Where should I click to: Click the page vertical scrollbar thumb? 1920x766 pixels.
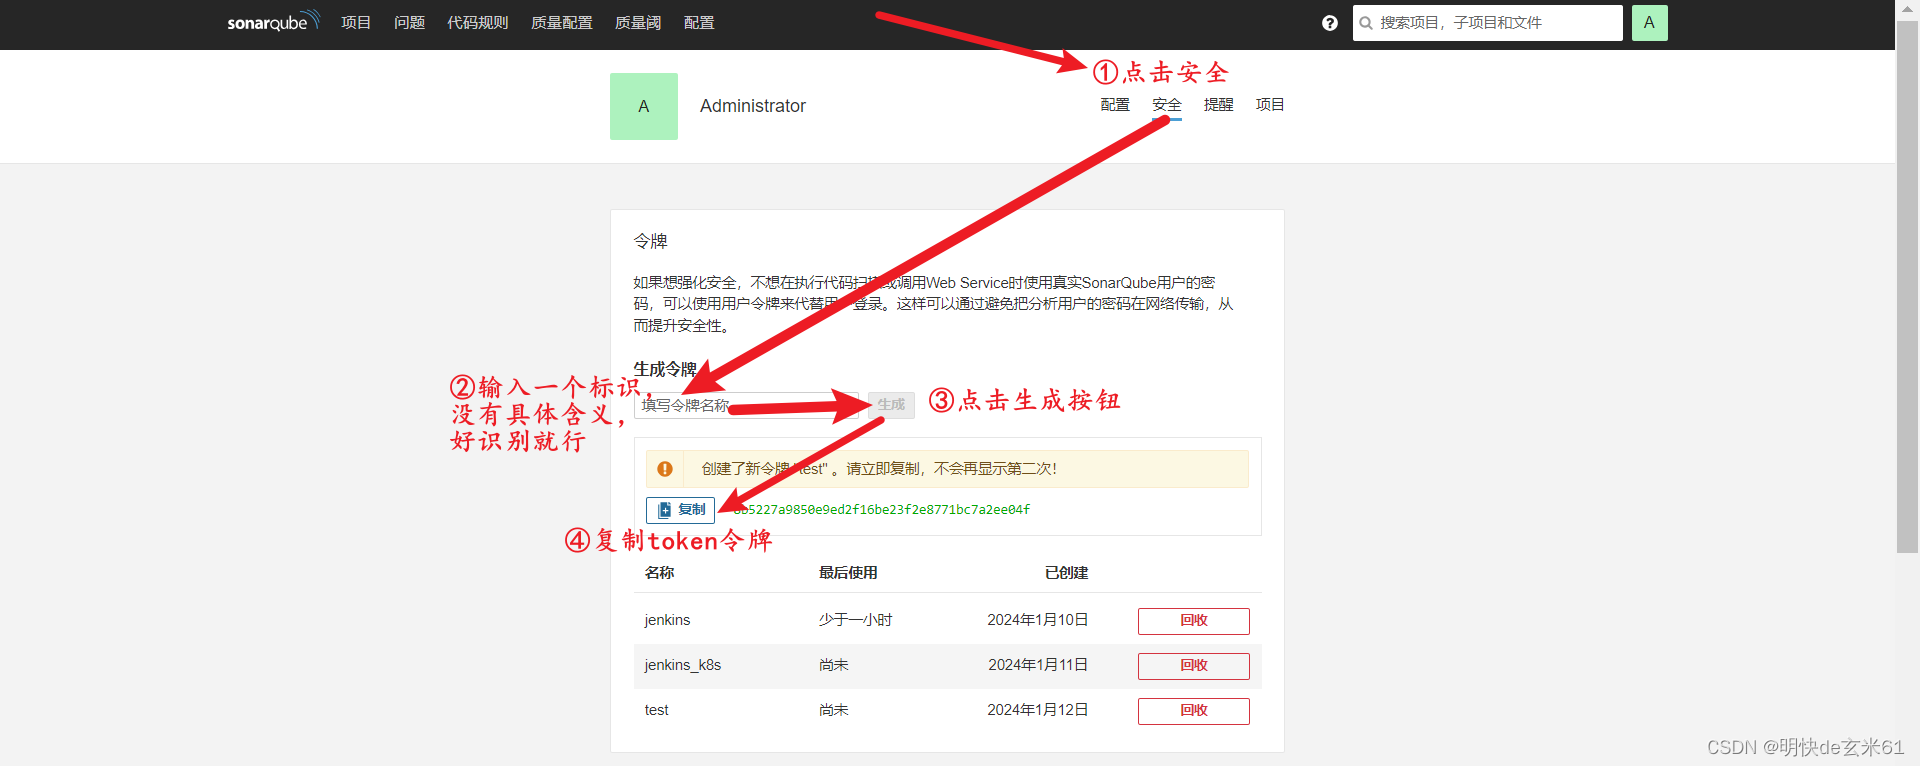1907,286
